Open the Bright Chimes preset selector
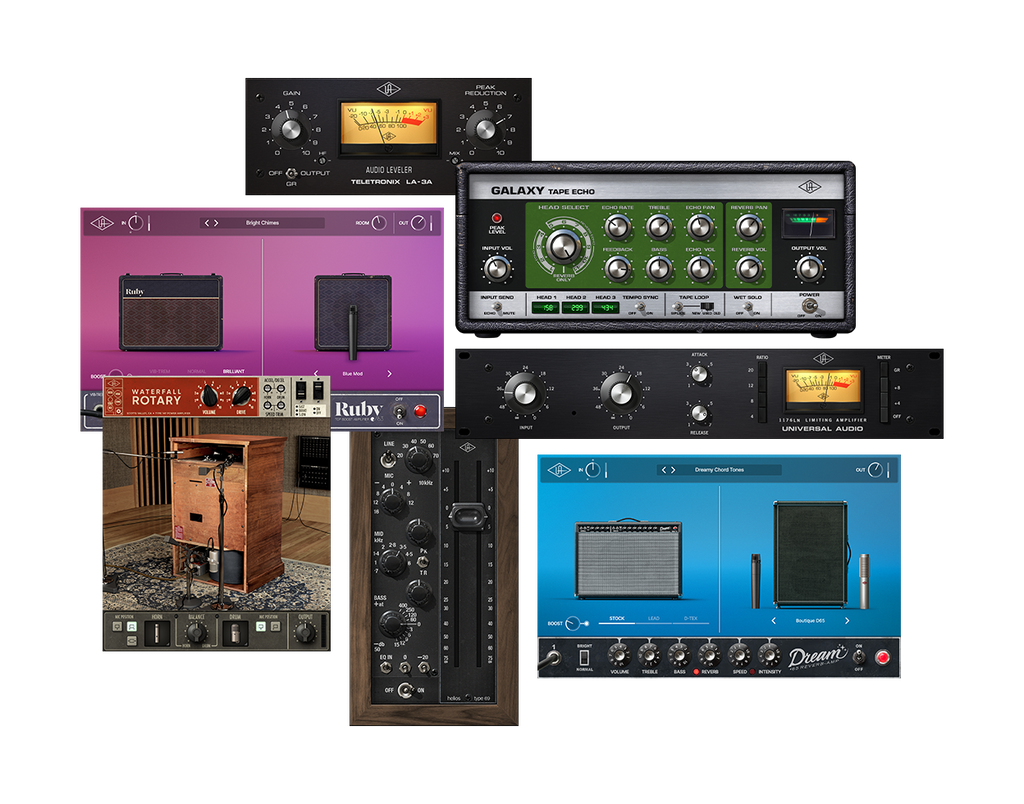 coord(262,223)
